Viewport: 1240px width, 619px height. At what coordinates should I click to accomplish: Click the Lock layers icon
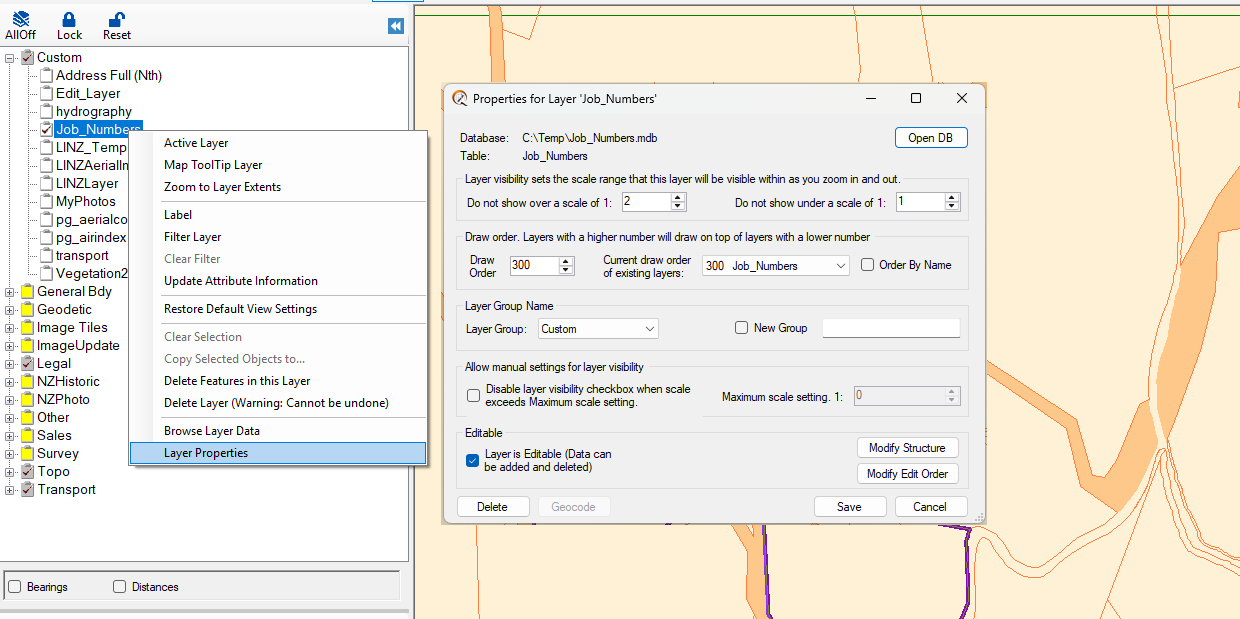[x=69, y=19]
